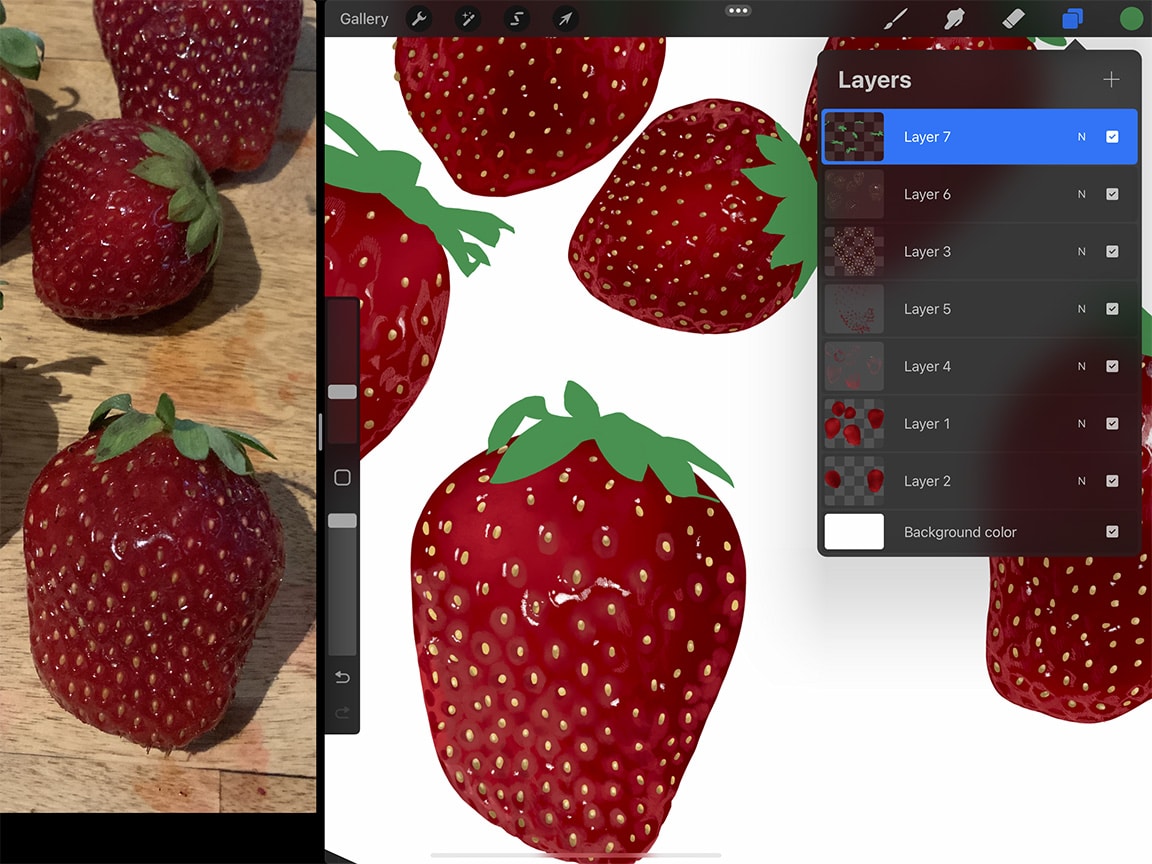Image resolution: width=1152 pixels, height=864 pixels.
Task: Hide Layer 6 via its checkbox
Action: click(x=1112, y=194)
